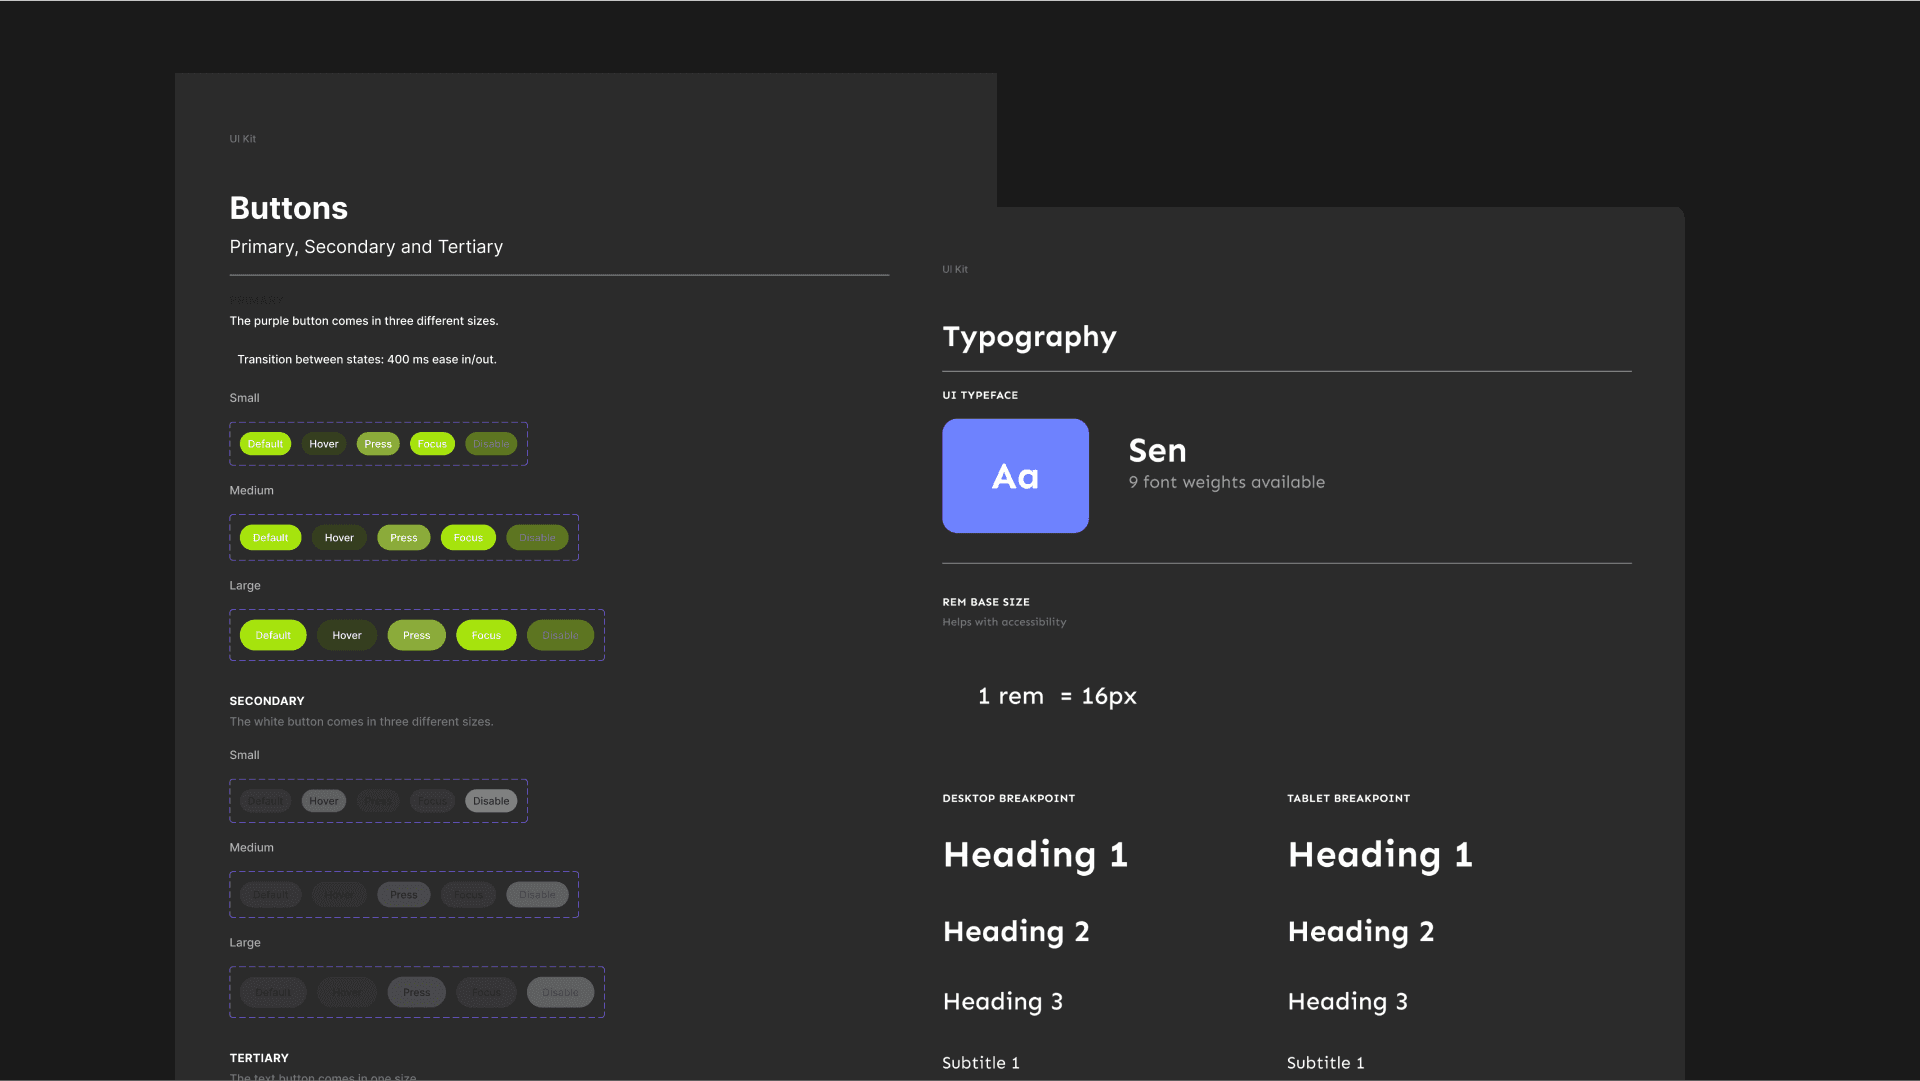Viewport: 1920px width, 1081px height.
Task: Click the green Focus button in the primary Small row
Action: click(x=432, y=444)
